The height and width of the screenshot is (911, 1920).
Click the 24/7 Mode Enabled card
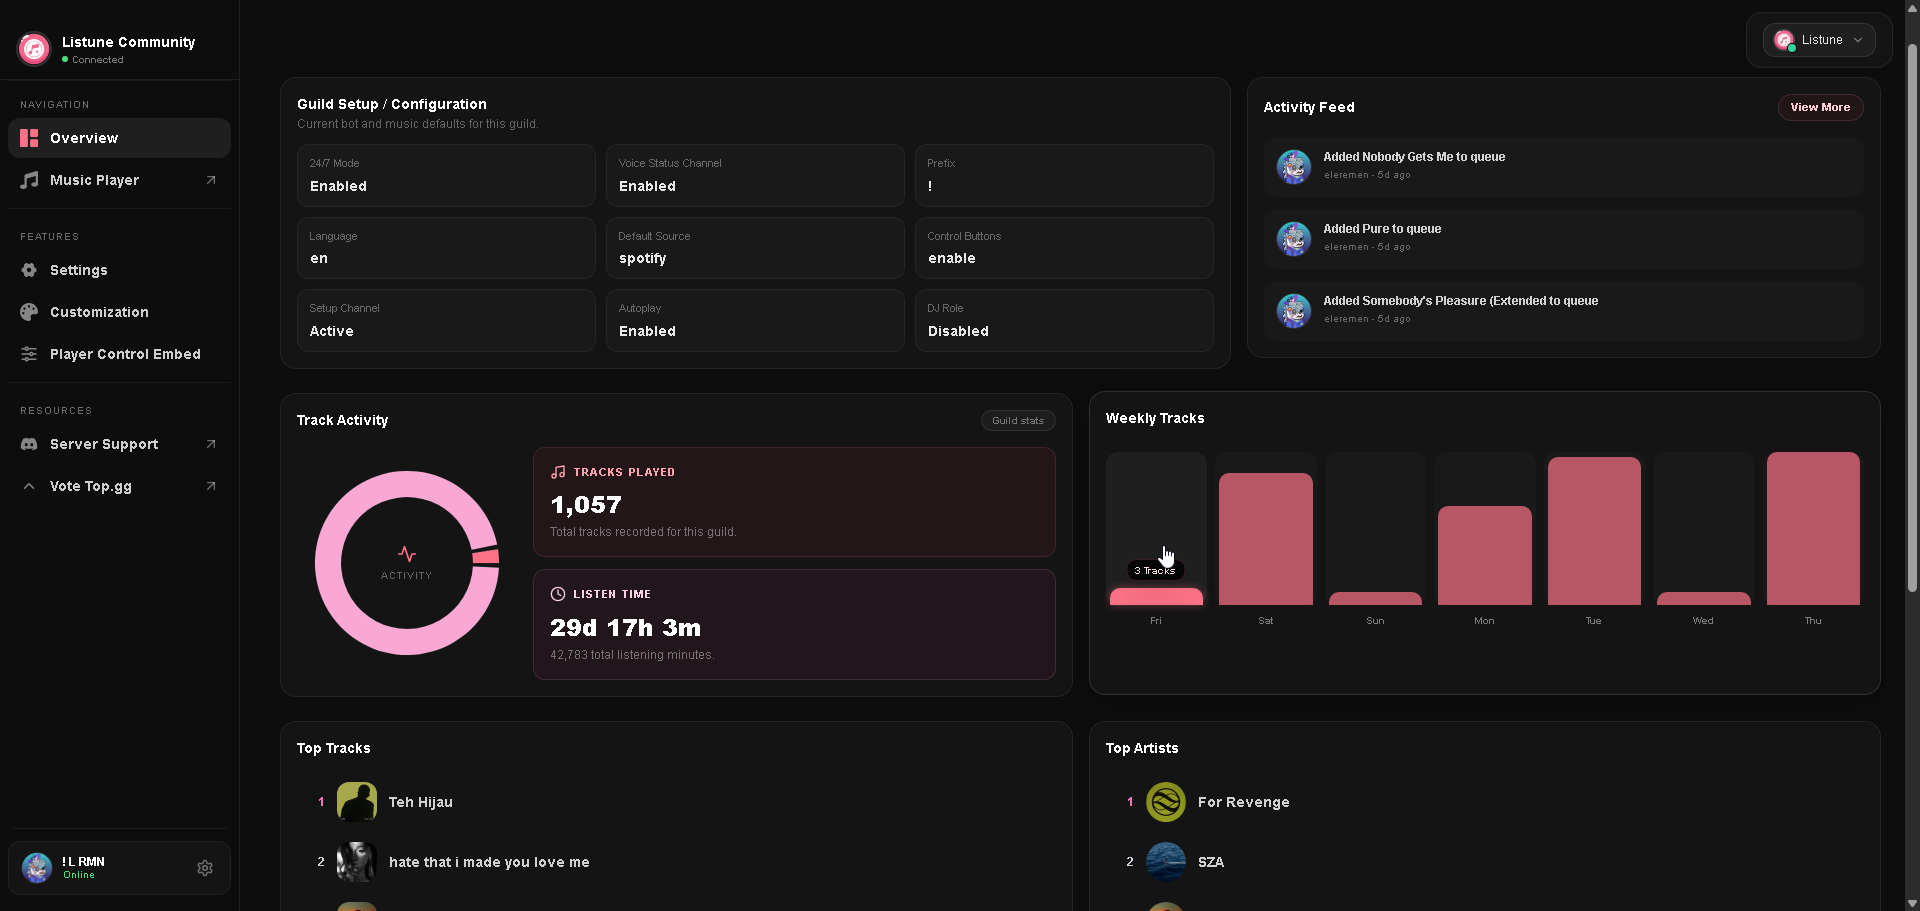point(446,176)
